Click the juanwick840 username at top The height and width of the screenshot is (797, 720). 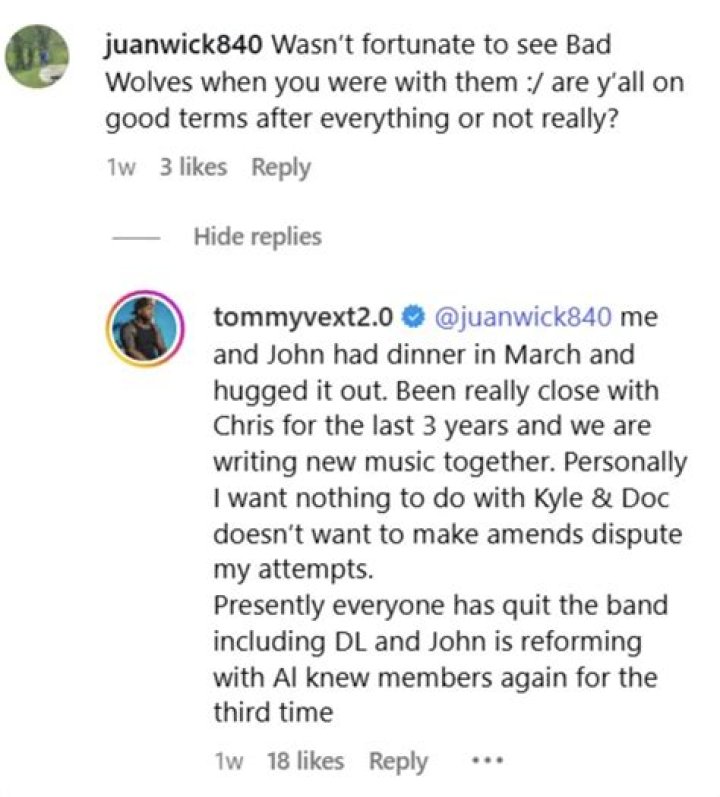click(184, 45)
